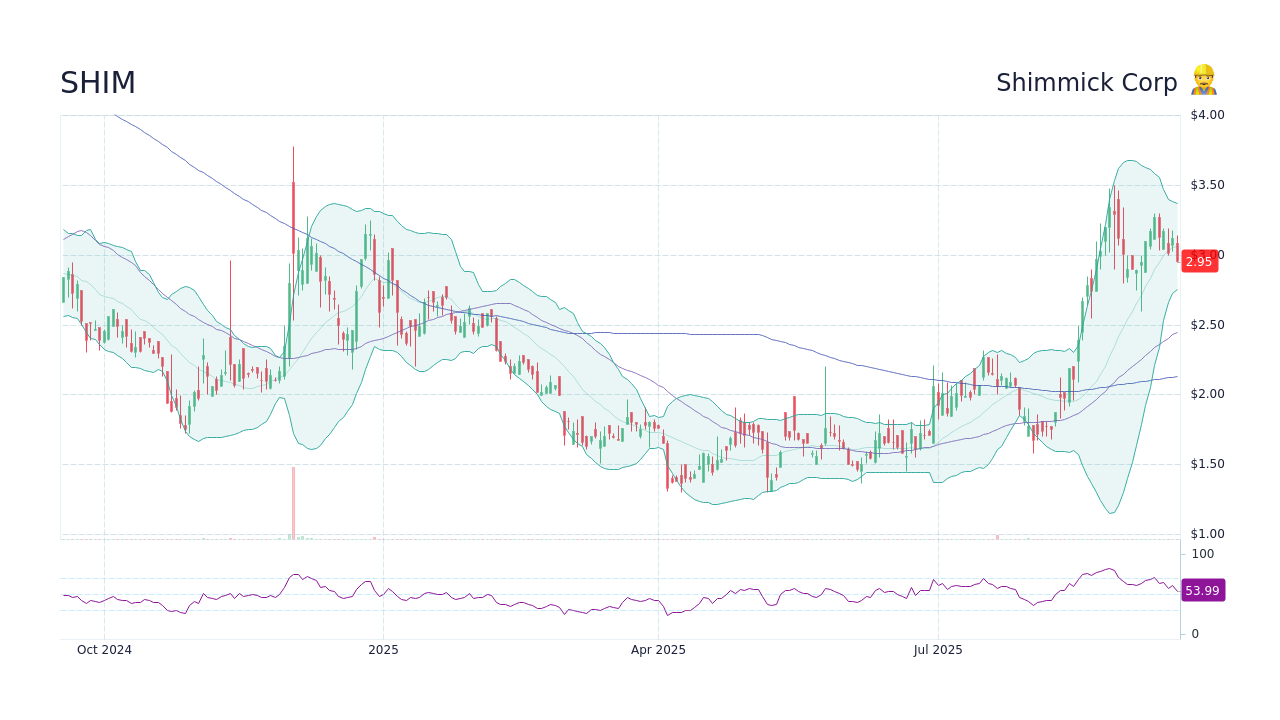This screenshot has width=1280, height=720.
Task: Click the Oct 2024 axis label
Action: pos(104,650)
